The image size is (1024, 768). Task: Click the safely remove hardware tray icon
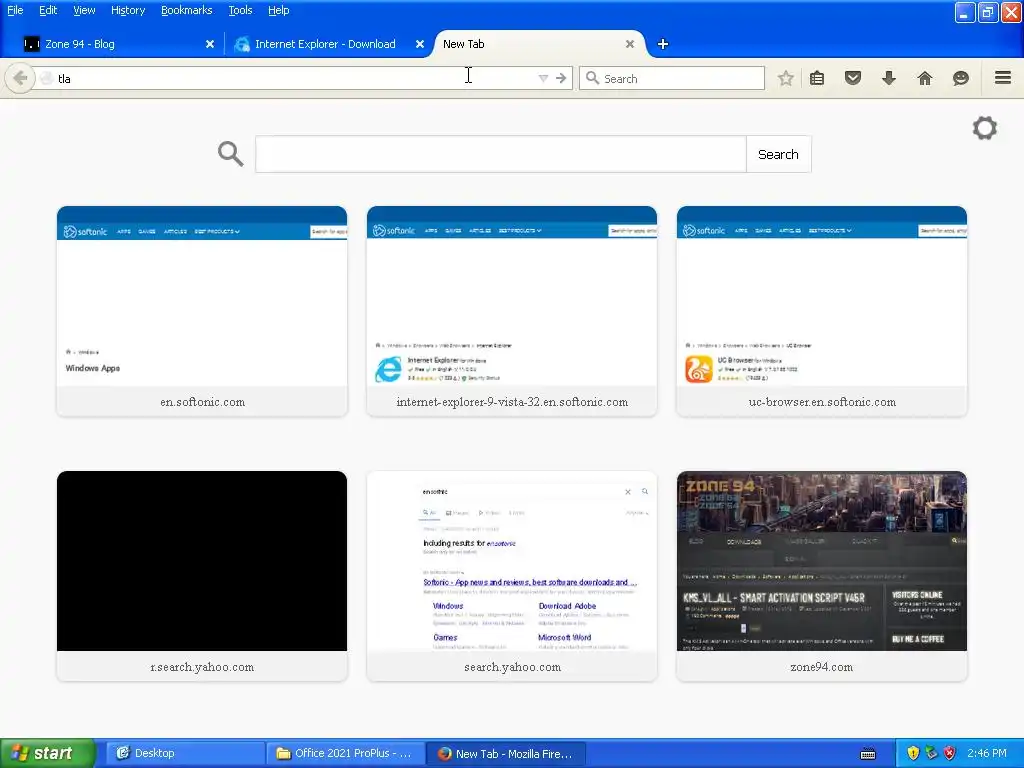coord(931,753)
